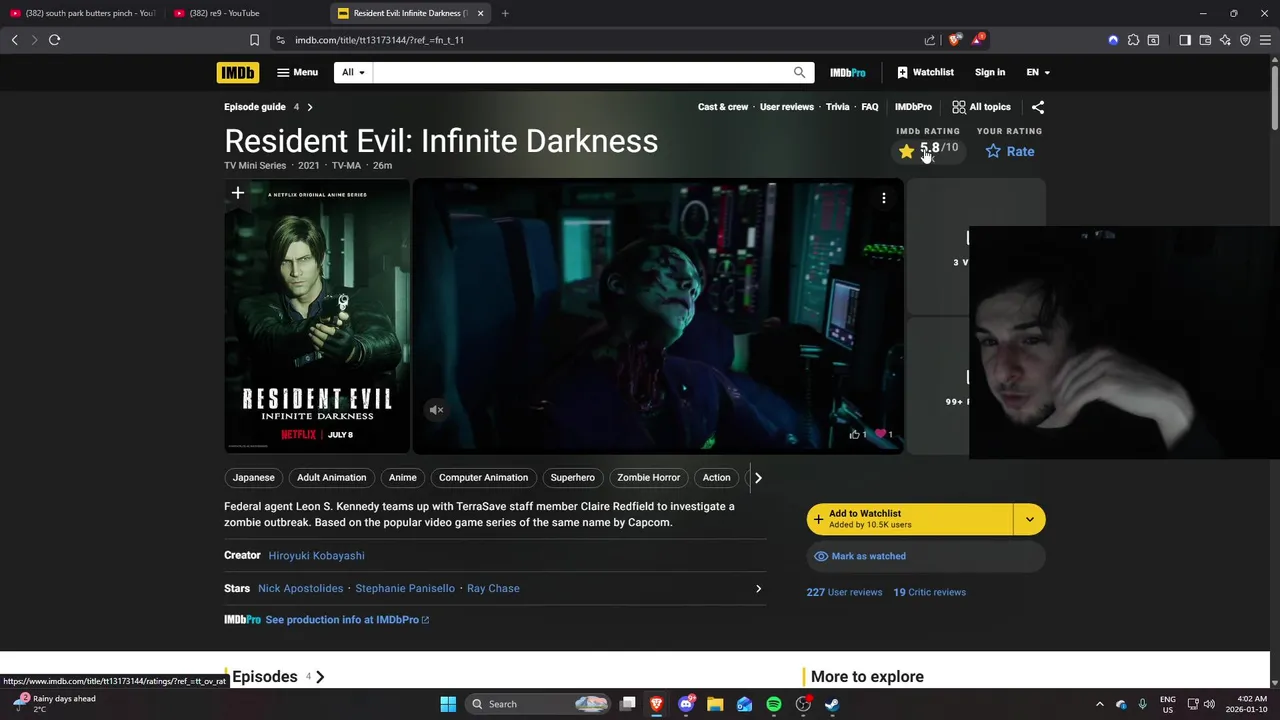This screenshot has width=1280, height=720.
Task: Reload the page
Action: pos(54,40)
